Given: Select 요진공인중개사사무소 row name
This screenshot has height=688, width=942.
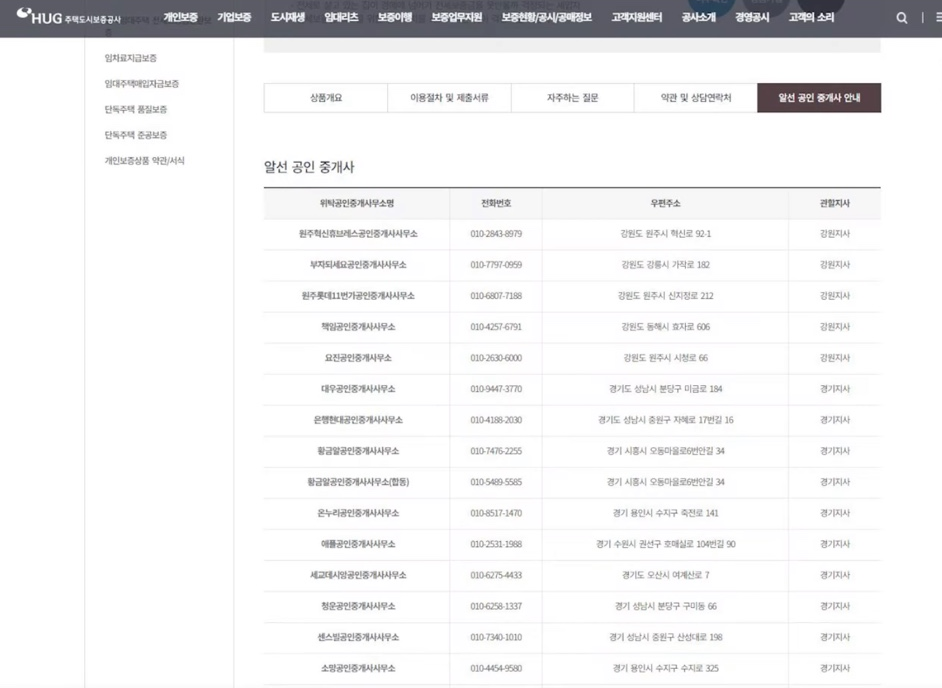Looking at the screenshot, I should pyautogui.click(x=358, y=358).
